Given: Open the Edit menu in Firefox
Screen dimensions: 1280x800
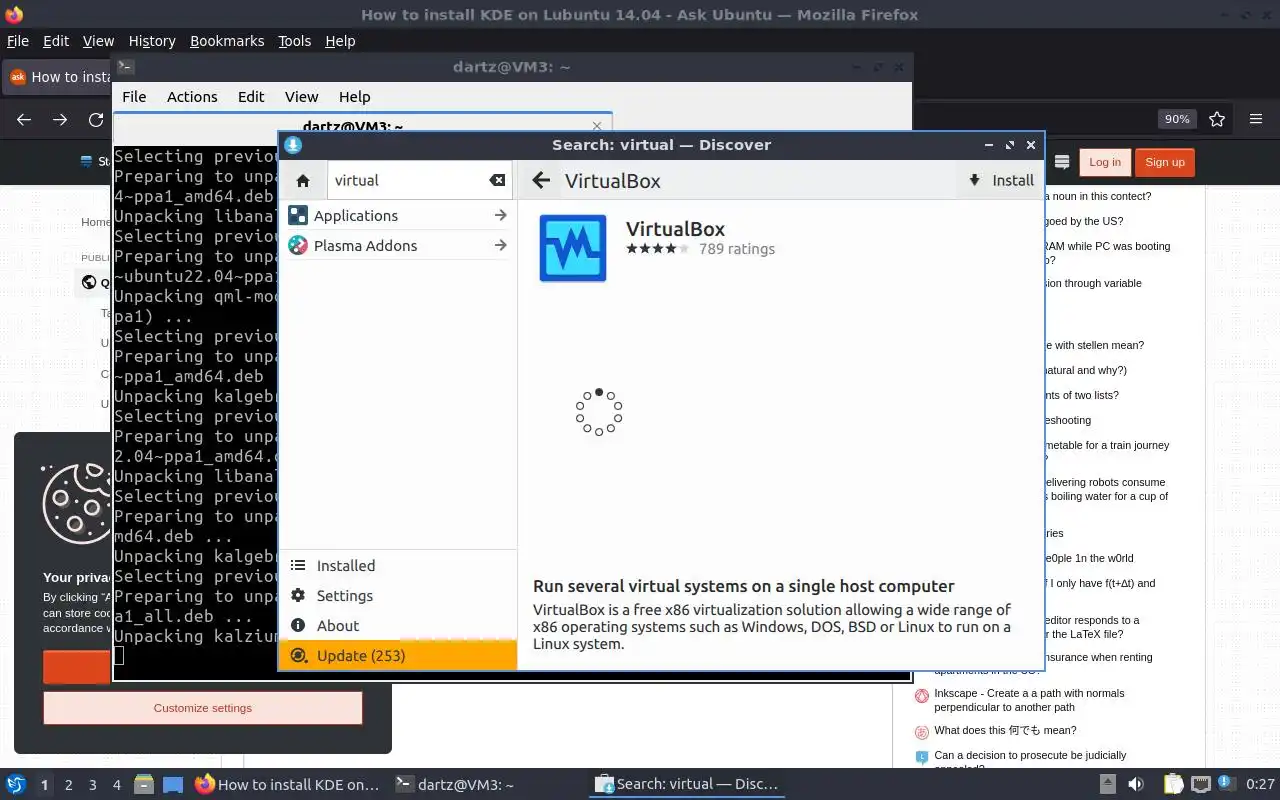Looking at the screenshot, I should click(x=56, y=41).
